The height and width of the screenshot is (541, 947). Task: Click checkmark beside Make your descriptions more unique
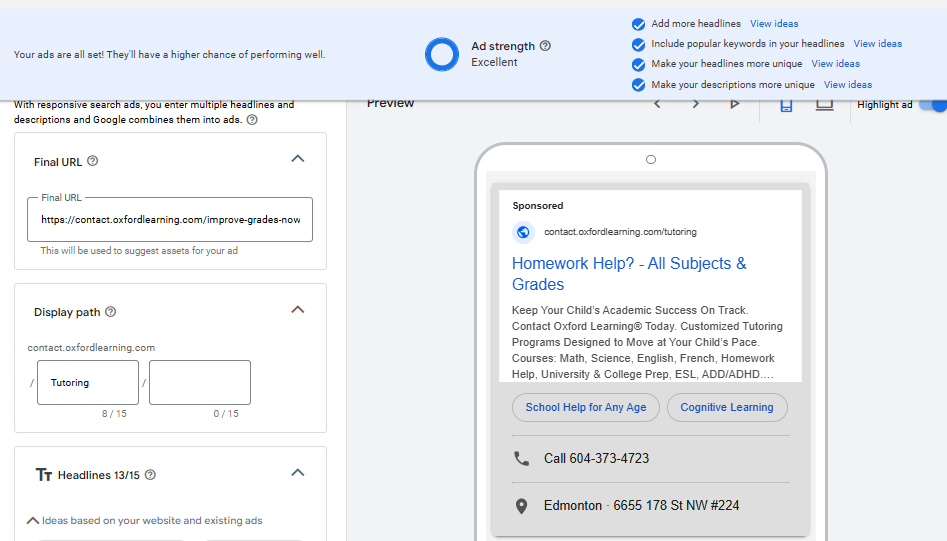tap(638, 85)
